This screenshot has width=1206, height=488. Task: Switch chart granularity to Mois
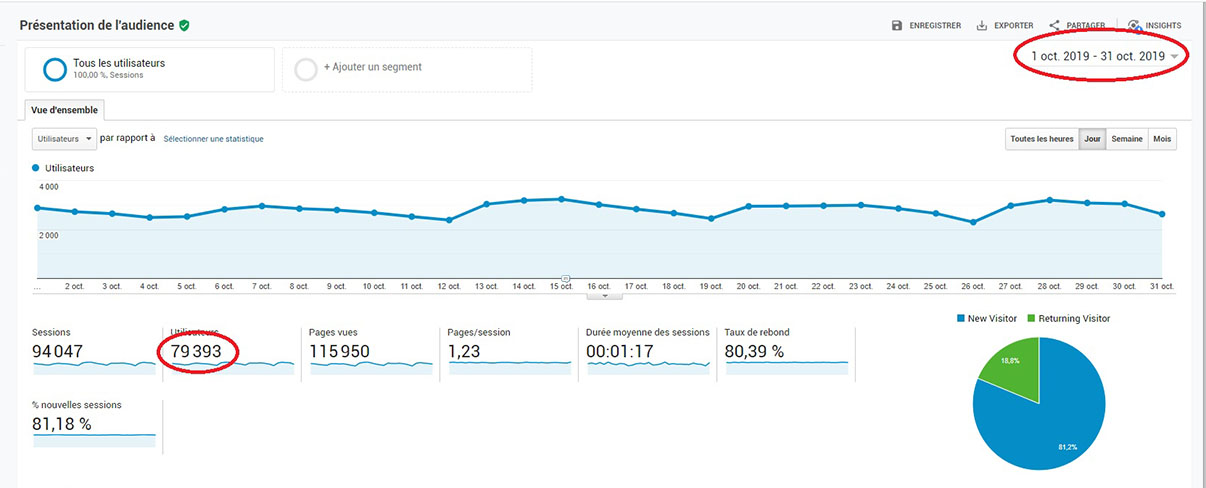[x=1161, y=139]
